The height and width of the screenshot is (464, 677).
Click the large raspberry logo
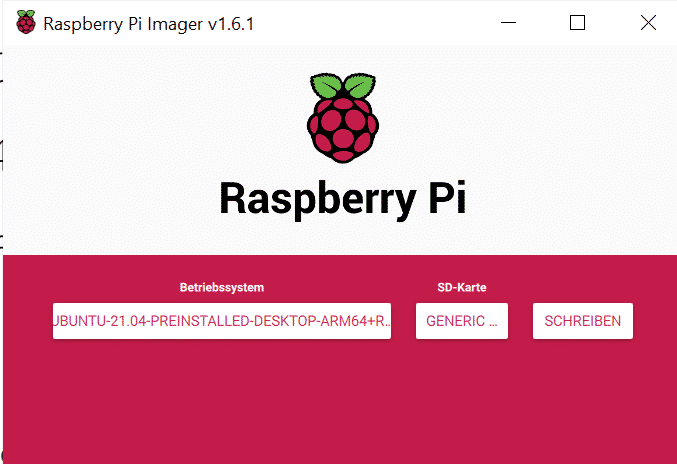[x=343, y=118]
